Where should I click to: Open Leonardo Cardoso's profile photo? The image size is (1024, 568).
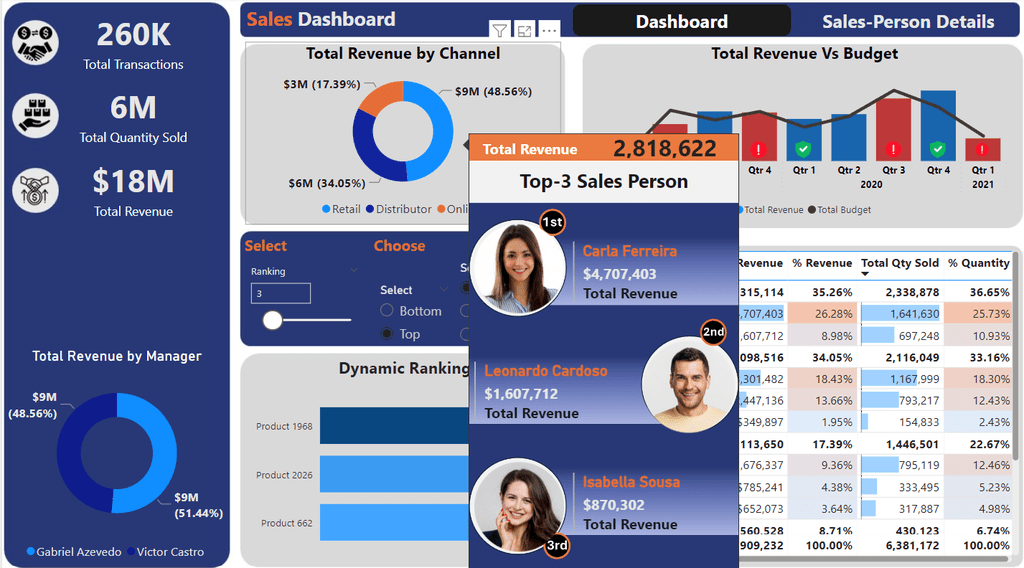pyautogui.click(x=690, y=384)
